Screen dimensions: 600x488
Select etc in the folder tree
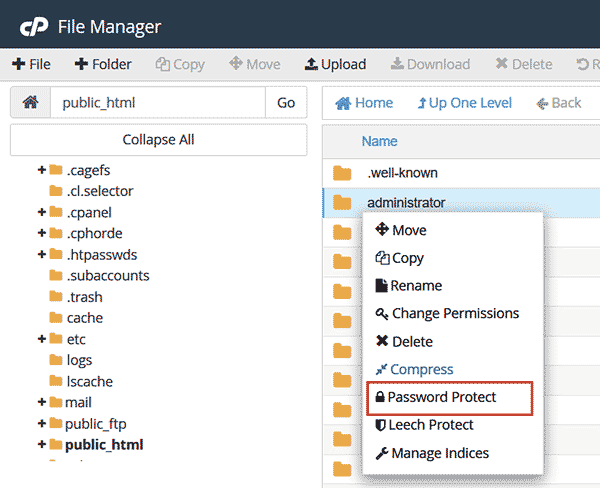pos(76,339)
